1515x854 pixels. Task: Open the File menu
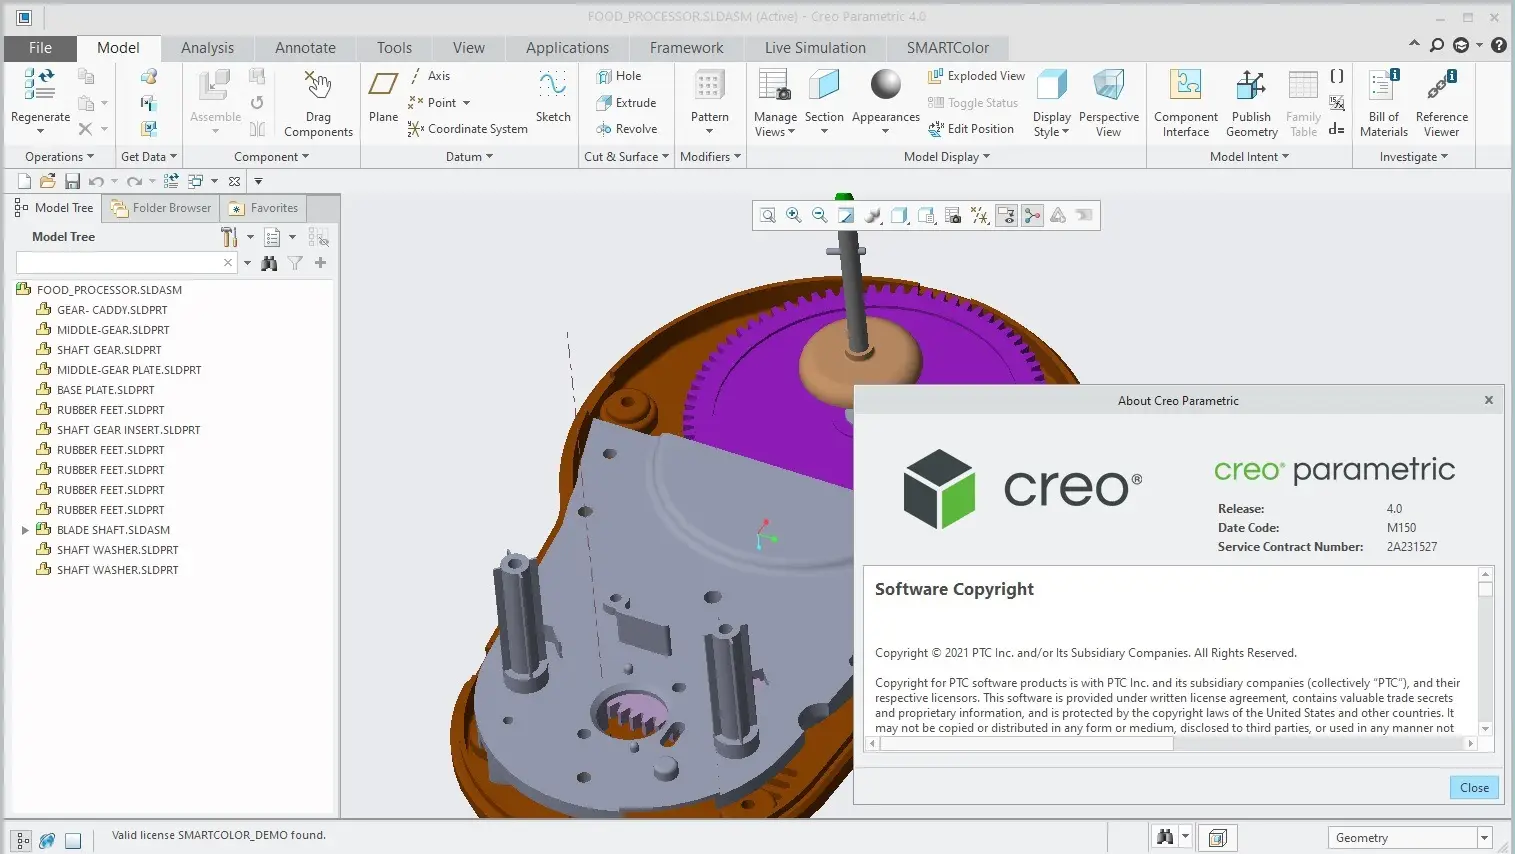[x=40, y=48]
